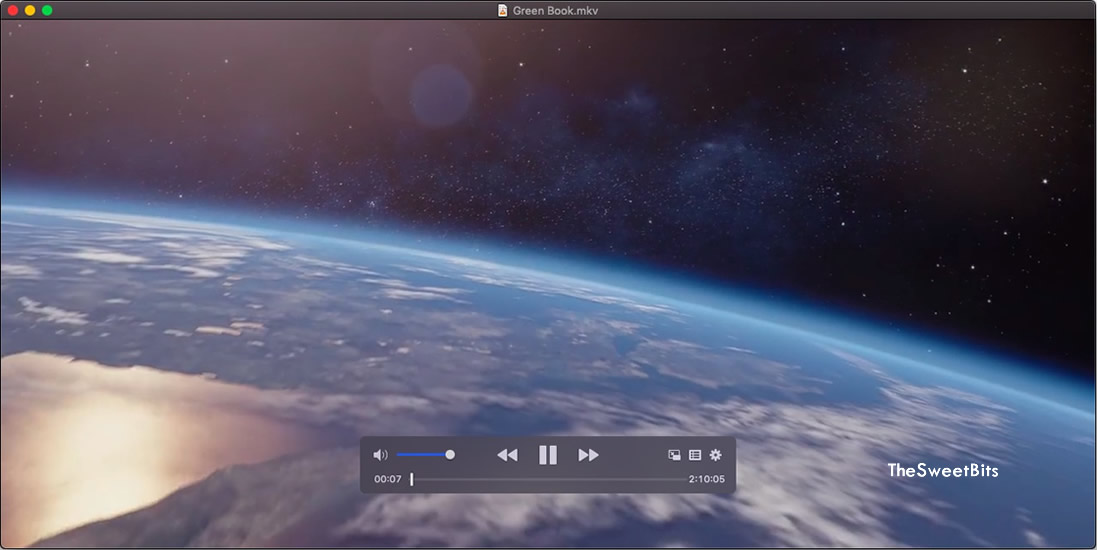Close the player window with red button

point(13,10)
